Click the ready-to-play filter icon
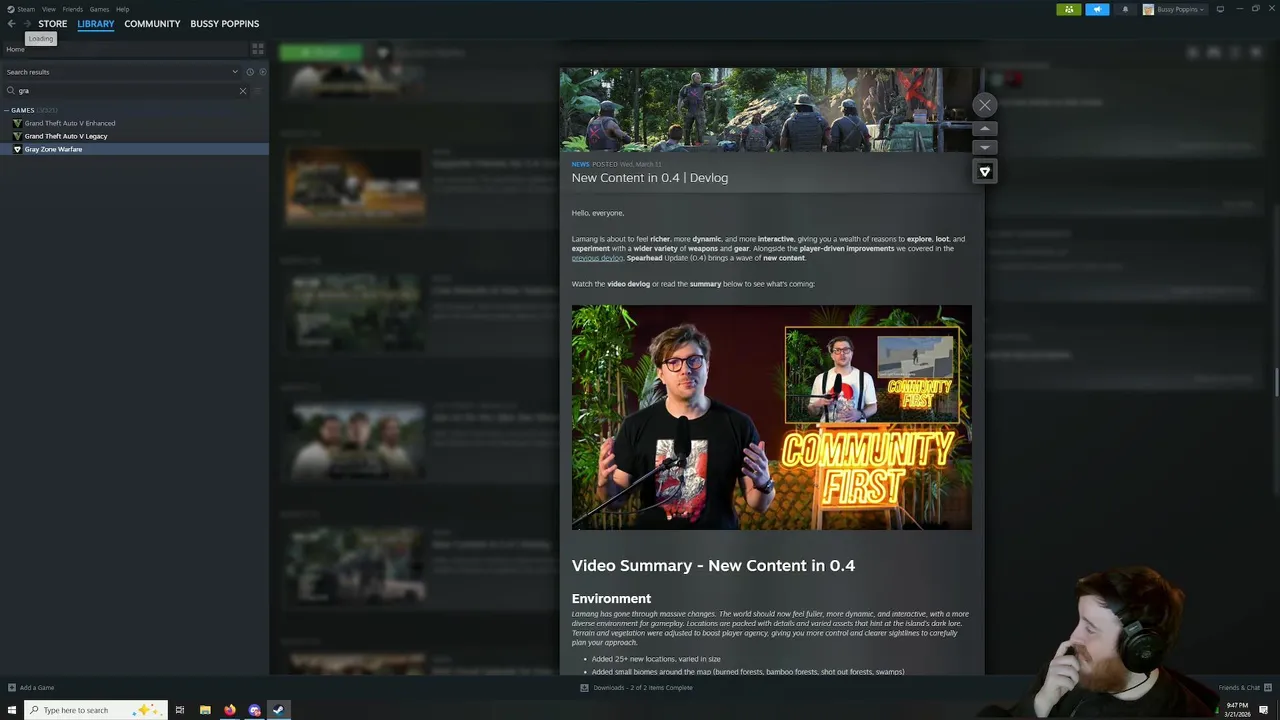Viewport: 1280px width, 720px height. click(263, 72)
